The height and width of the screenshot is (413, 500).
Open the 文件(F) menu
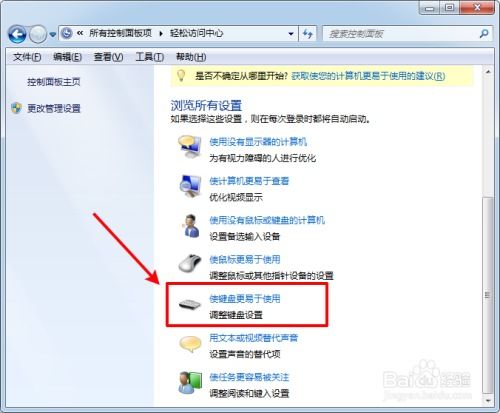click(x=27, y=57)
